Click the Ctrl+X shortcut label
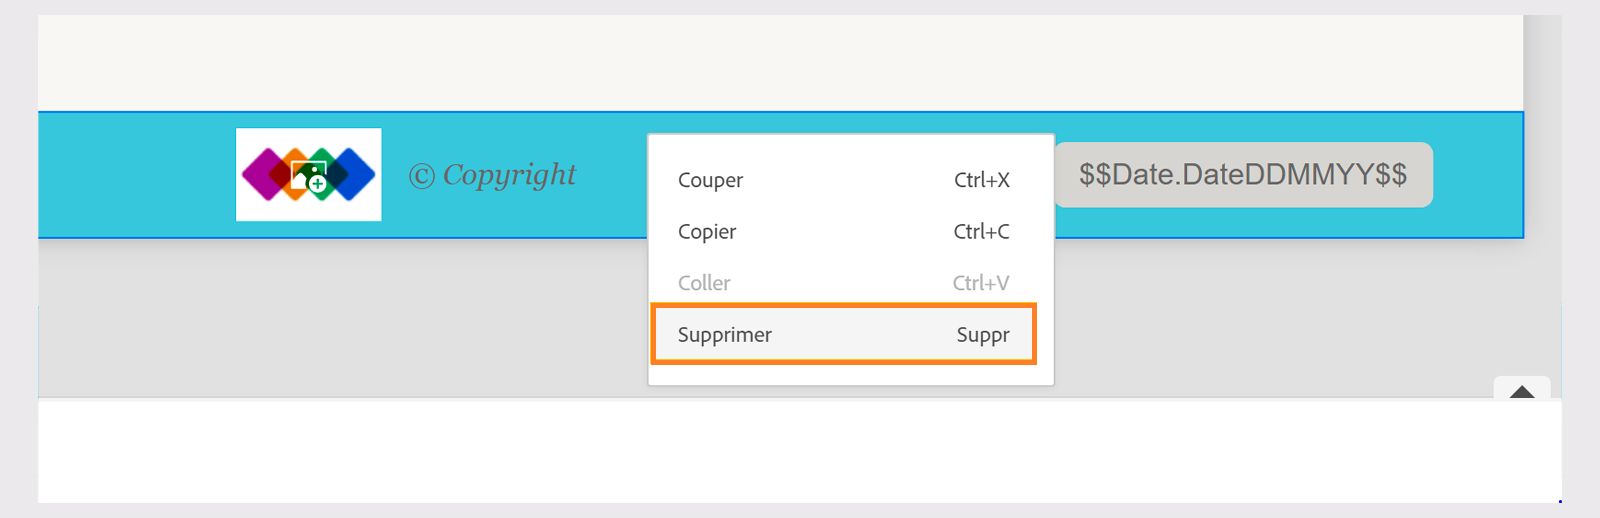The height and width of the screenshot is (518, 1600). coord(981,180)
